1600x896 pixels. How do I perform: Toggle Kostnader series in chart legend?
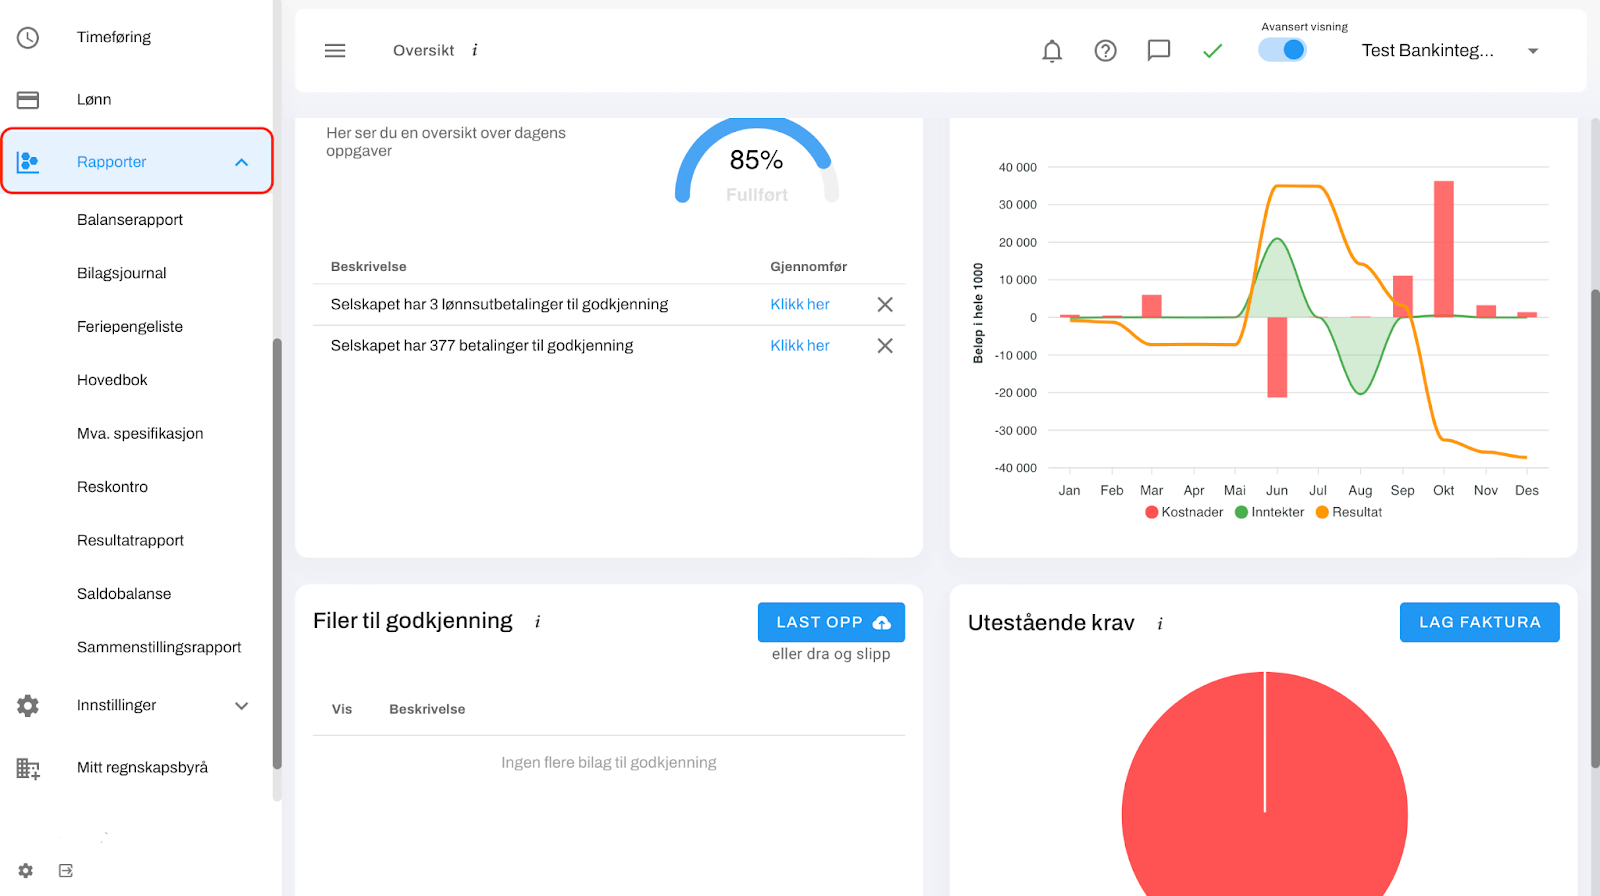(x=1184, y=512)
